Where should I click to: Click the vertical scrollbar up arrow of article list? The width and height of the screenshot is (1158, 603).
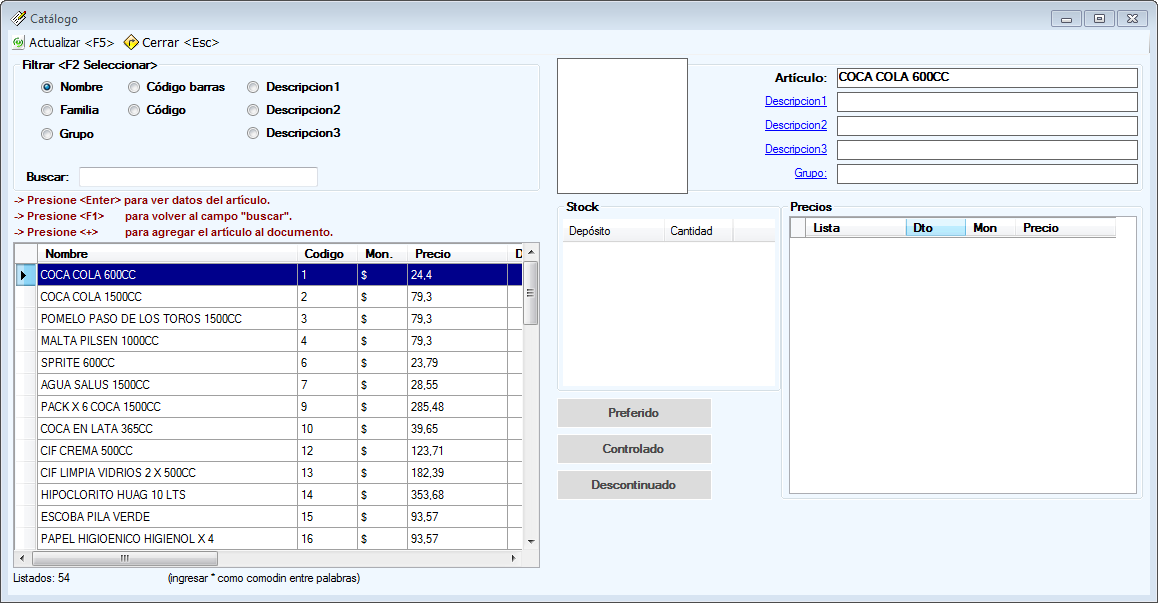(531, 253)
